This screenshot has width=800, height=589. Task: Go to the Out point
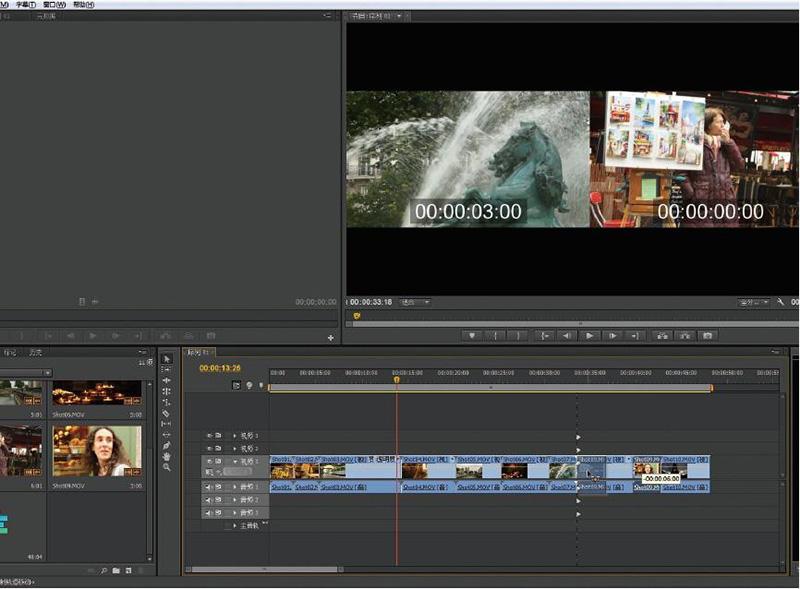pos(635,336)
